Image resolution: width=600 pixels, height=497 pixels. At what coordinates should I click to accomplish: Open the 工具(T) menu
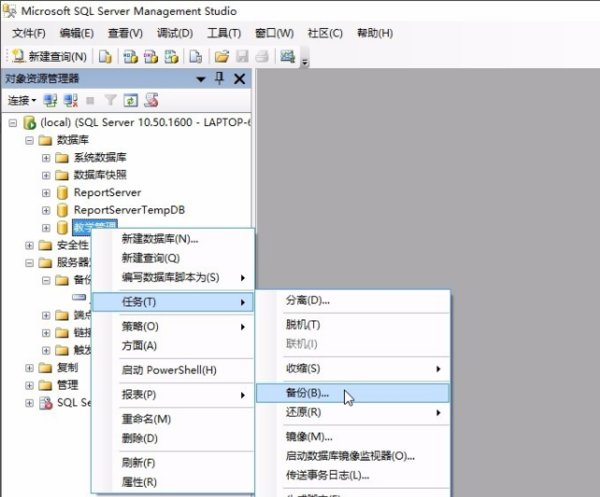224,33
